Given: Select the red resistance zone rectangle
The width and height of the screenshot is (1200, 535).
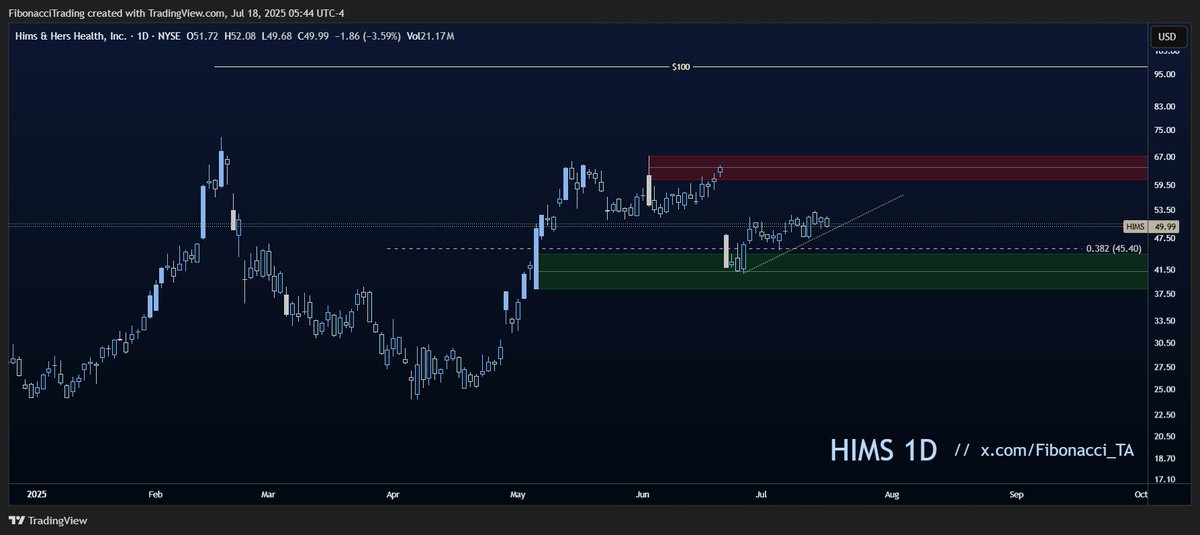Looking at the screenshot, I should (x=897, y=168).
